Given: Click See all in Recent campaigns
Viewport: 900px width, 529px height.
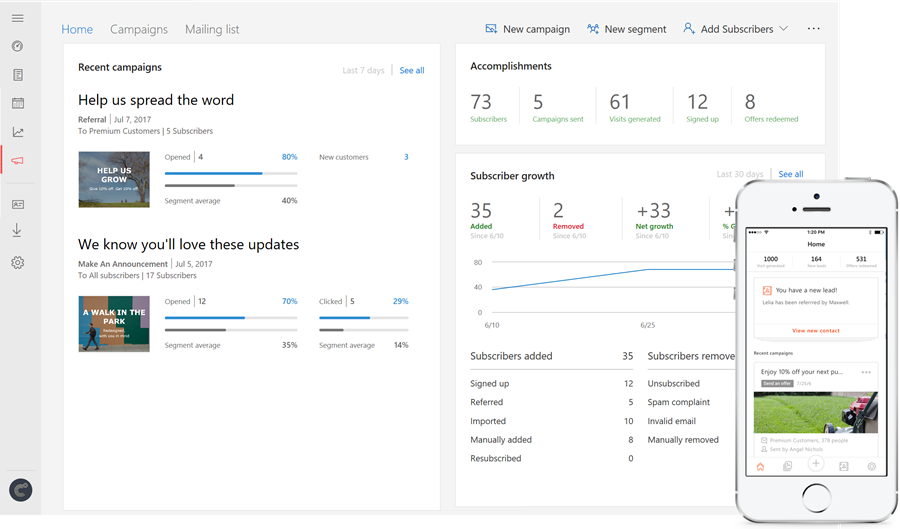Looking at the screenshot, I should (x=412, y=71).
